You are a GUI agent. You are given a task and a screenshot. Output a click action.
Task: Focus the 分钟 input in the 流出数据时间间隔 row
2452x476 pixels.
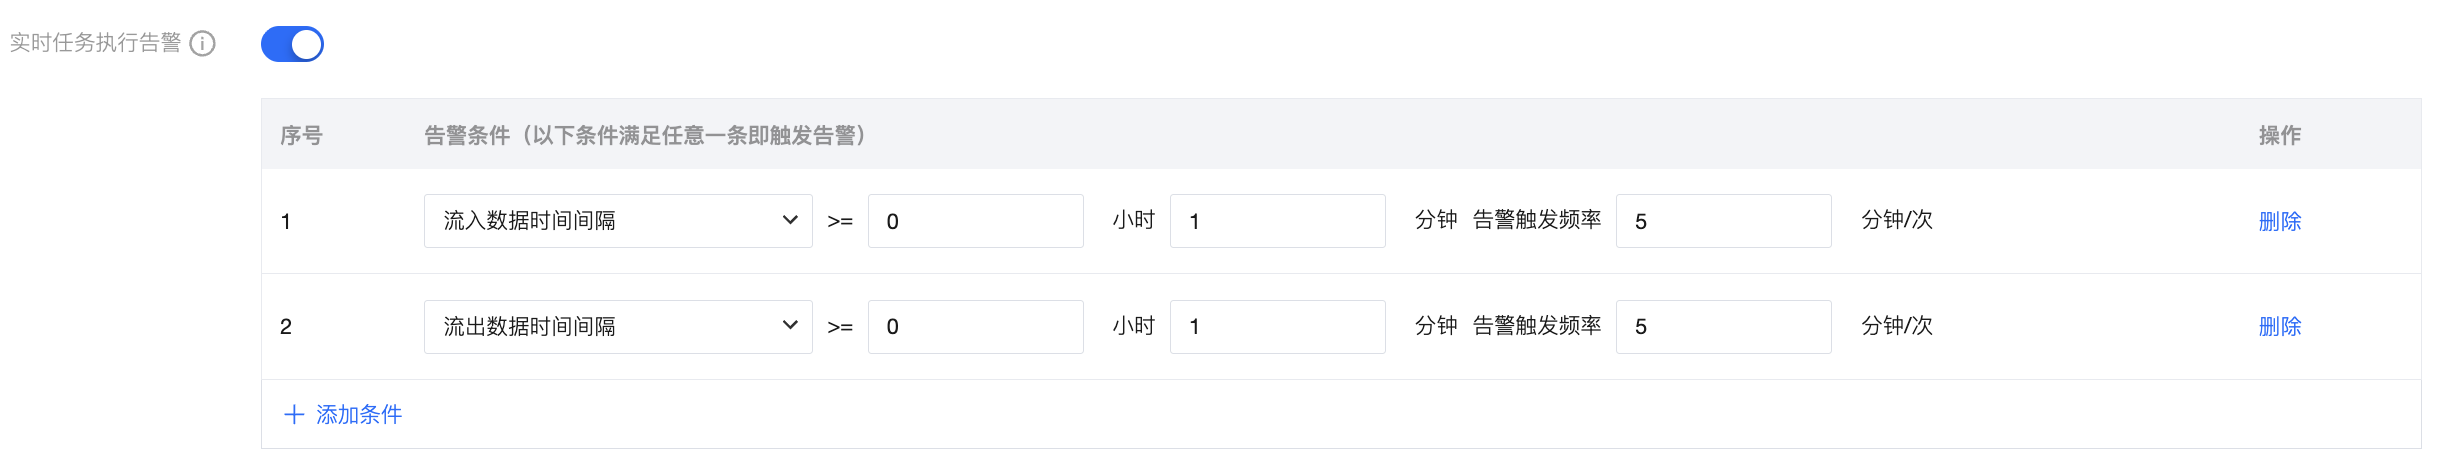[x=1277, y=327]
